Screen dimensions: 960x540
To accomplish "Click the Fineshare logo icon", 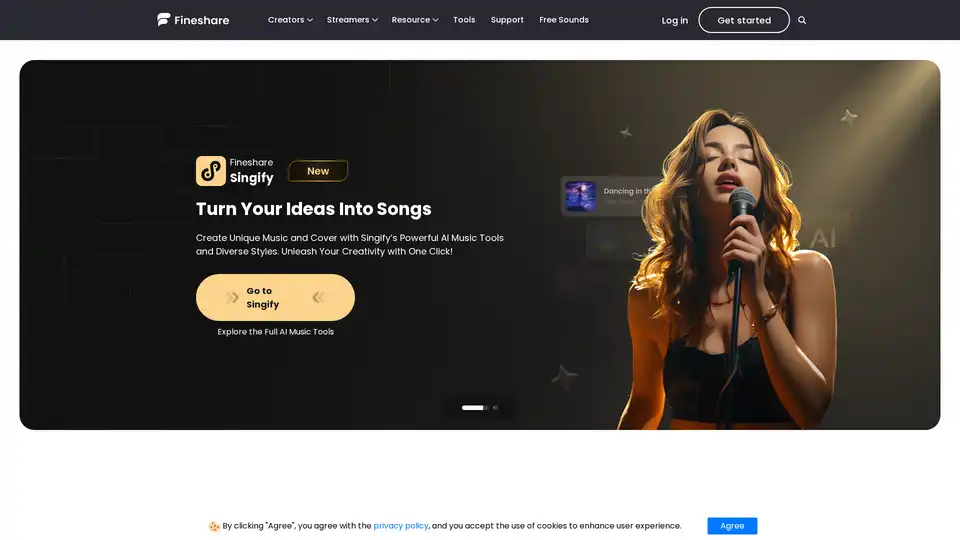I will [x=163, y=20].
